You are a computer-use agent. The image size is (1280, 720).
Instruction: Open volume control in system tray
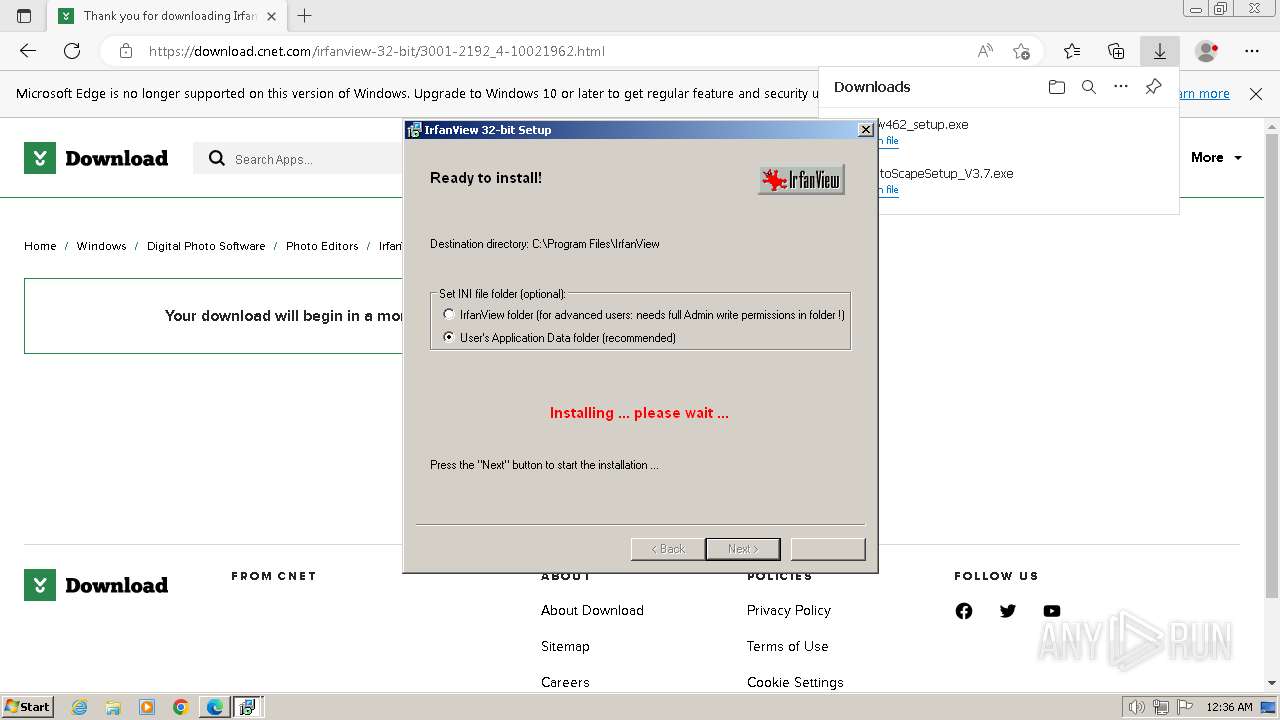1138,707
